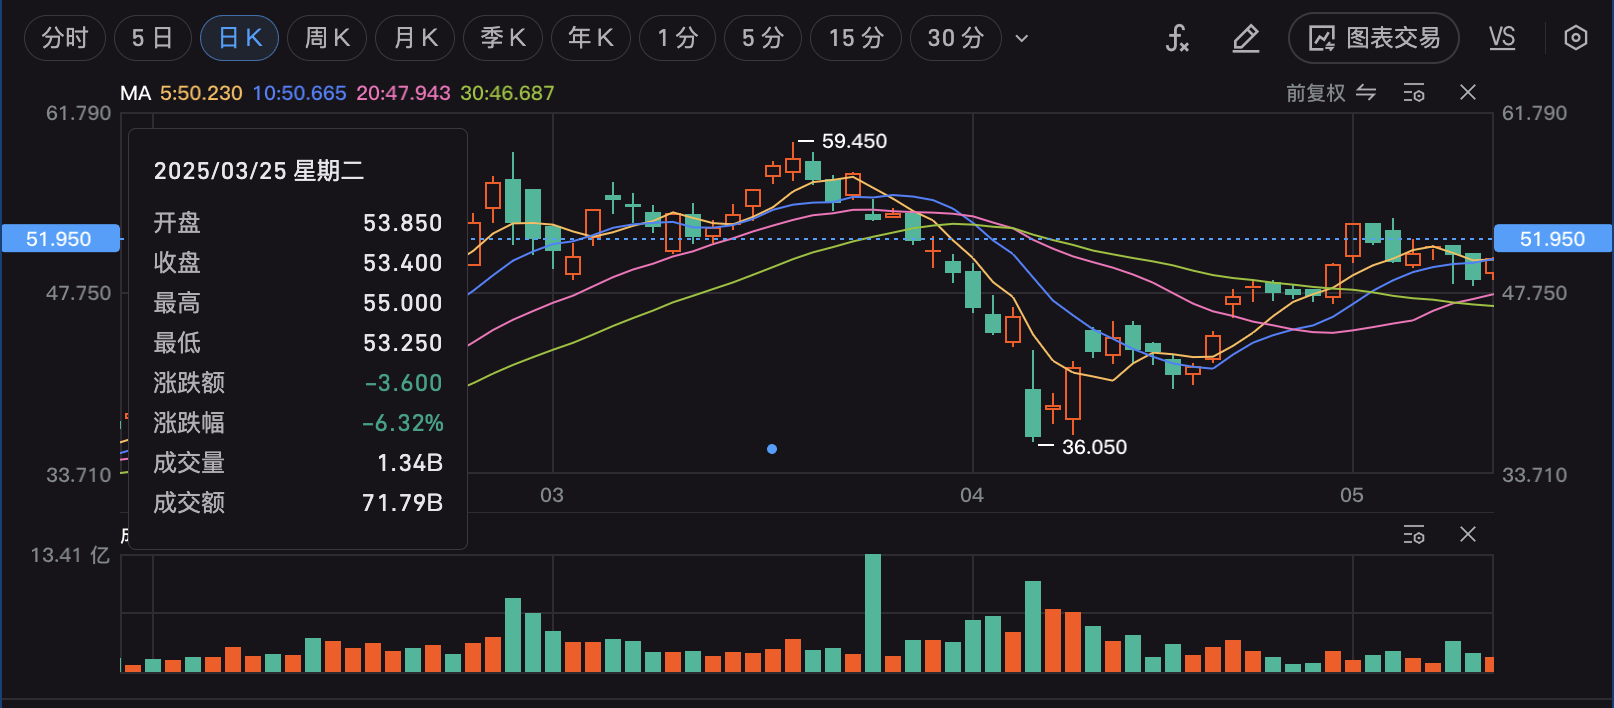Open the 图表交易 chart trading button
The height and width of the screenshot is (708, 1614).
point(1374,39)
